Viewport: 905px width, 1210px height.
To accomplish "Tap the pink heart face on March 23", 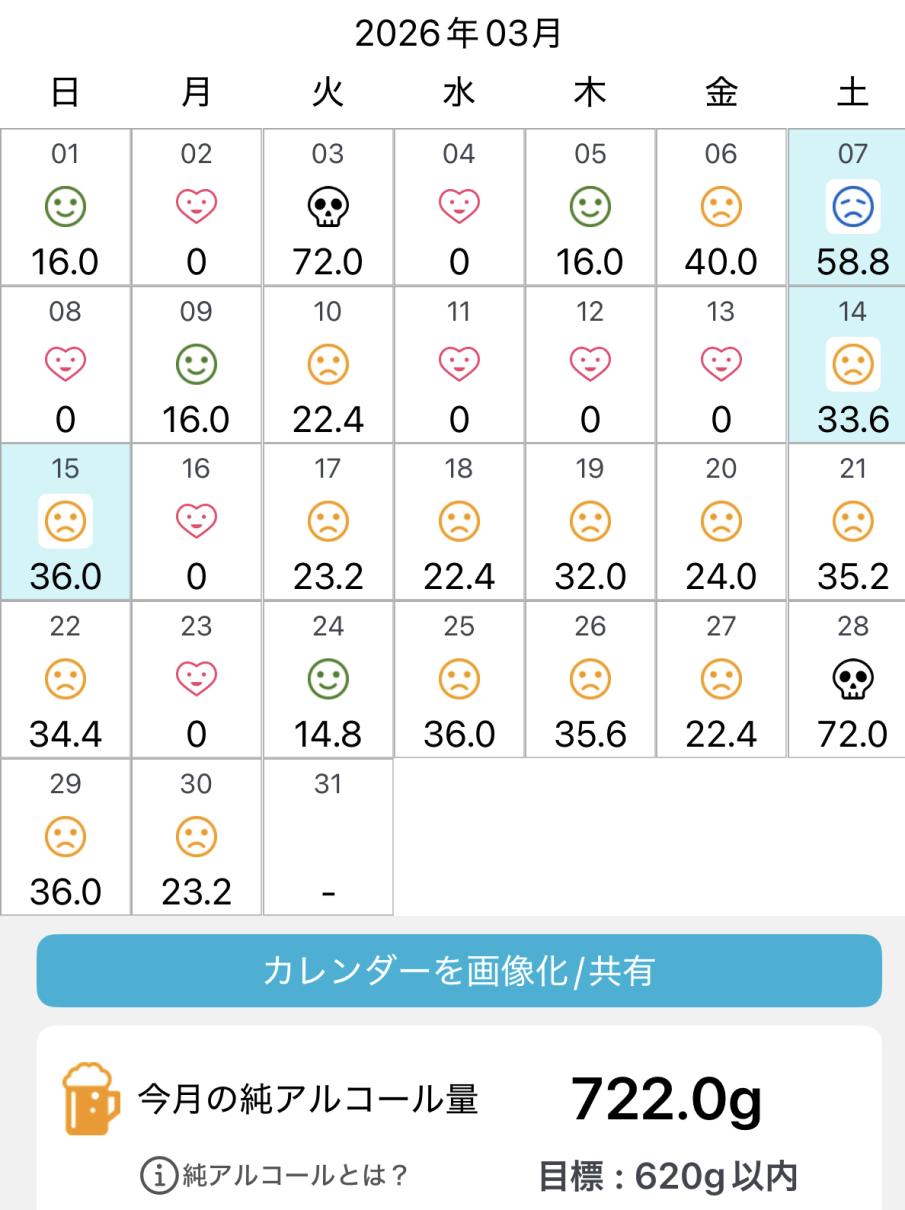I will (196, 681).
